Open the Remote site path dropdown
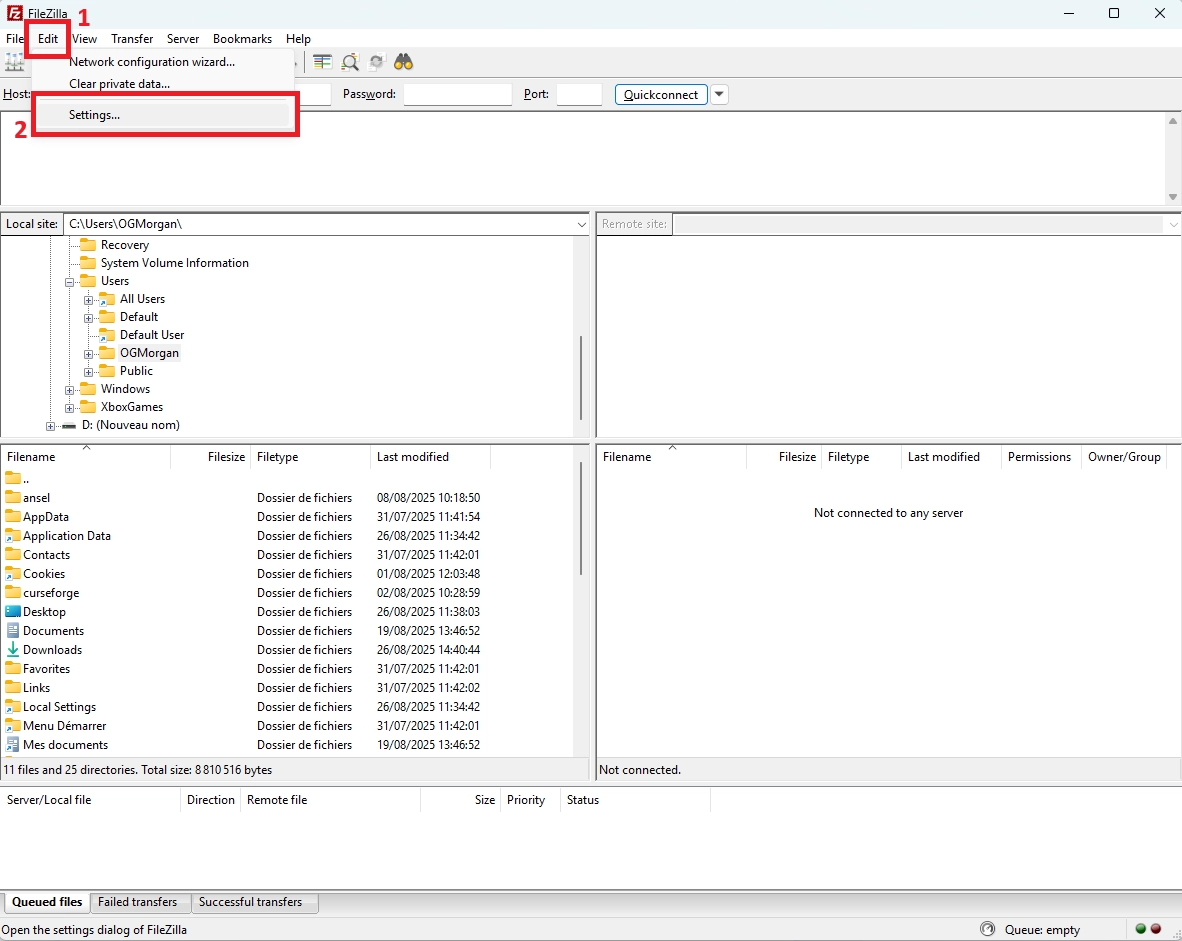The image size is (1182, 941). [1173, 224]
